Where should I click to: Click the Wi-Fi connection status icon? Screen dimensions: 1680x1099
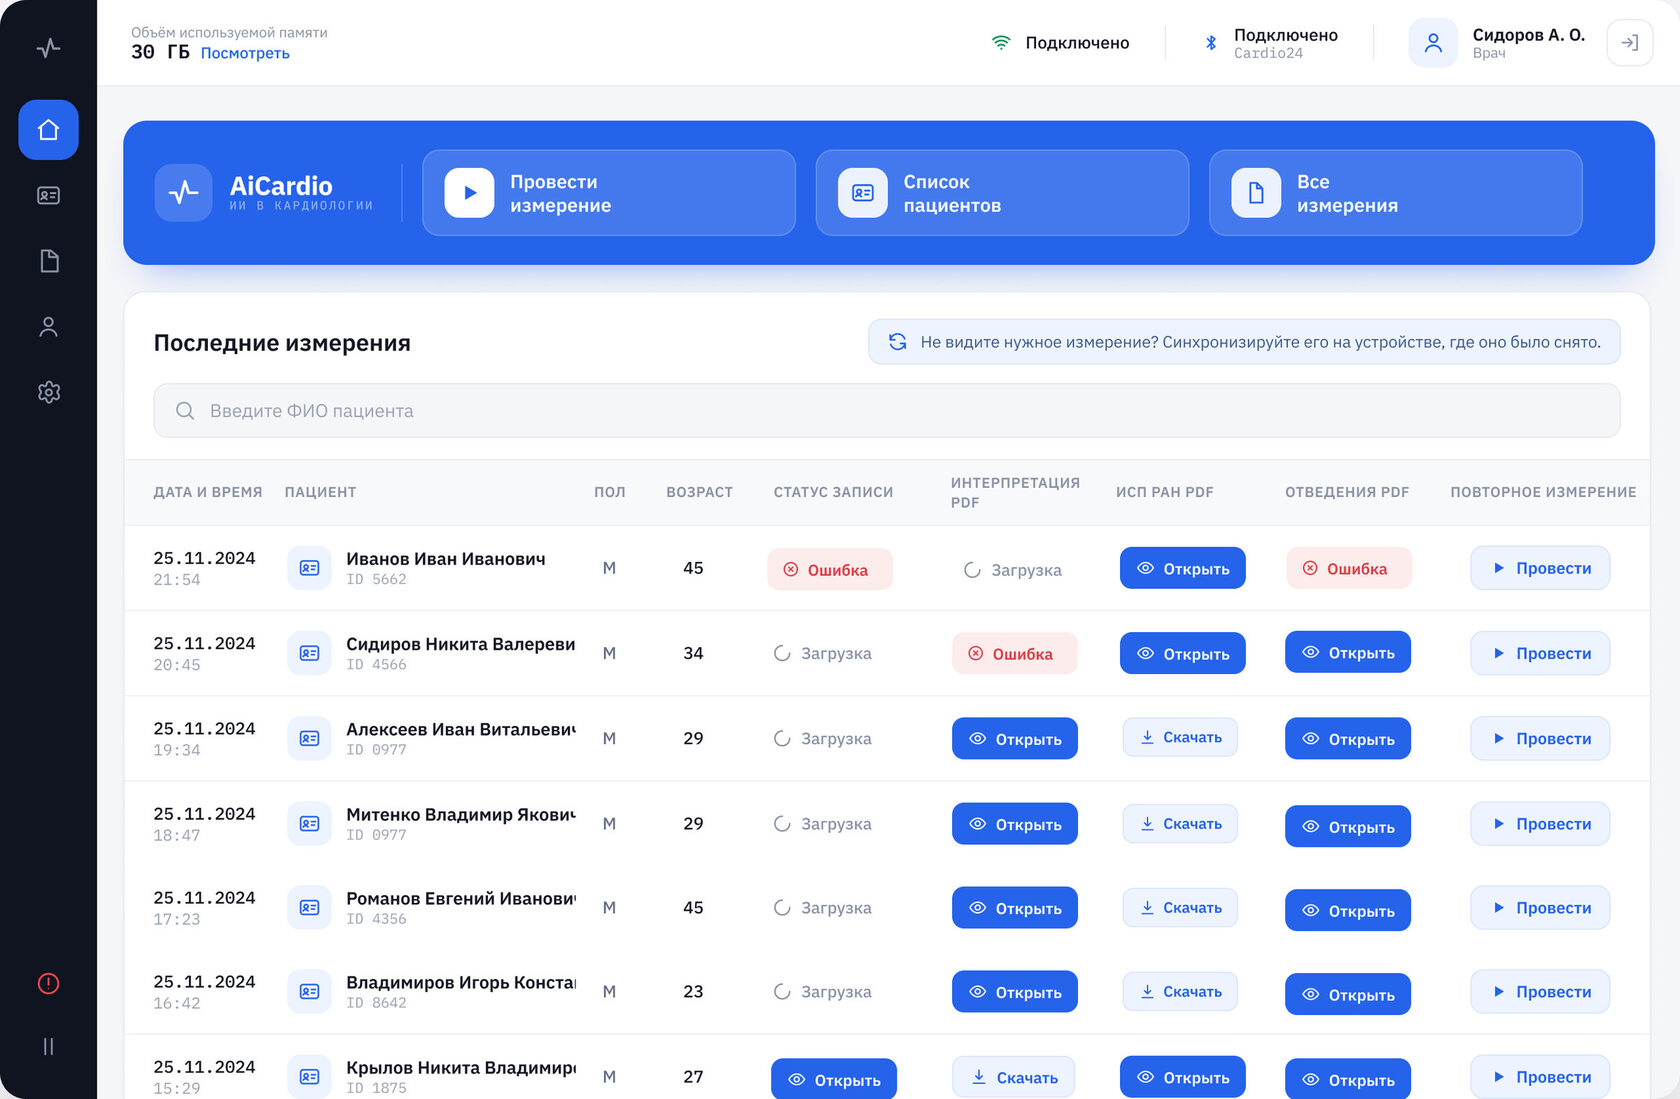(1000, 43)
